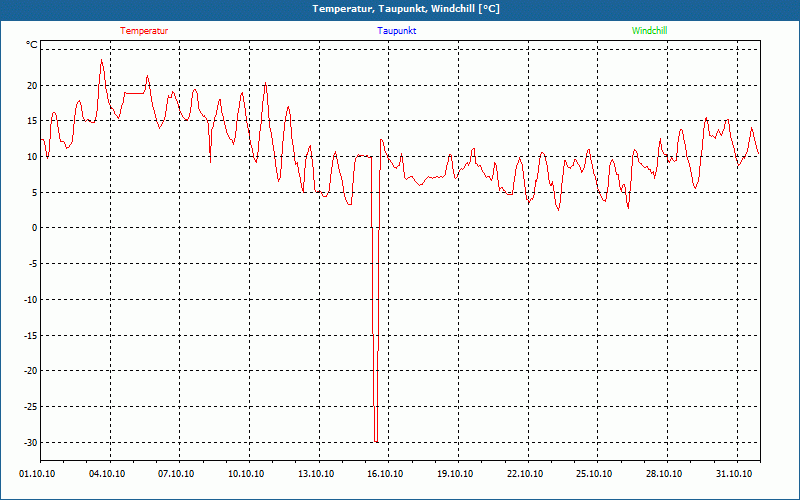
Task: Click the blue Taupunkt legend label
Action: tap(397, 31)
